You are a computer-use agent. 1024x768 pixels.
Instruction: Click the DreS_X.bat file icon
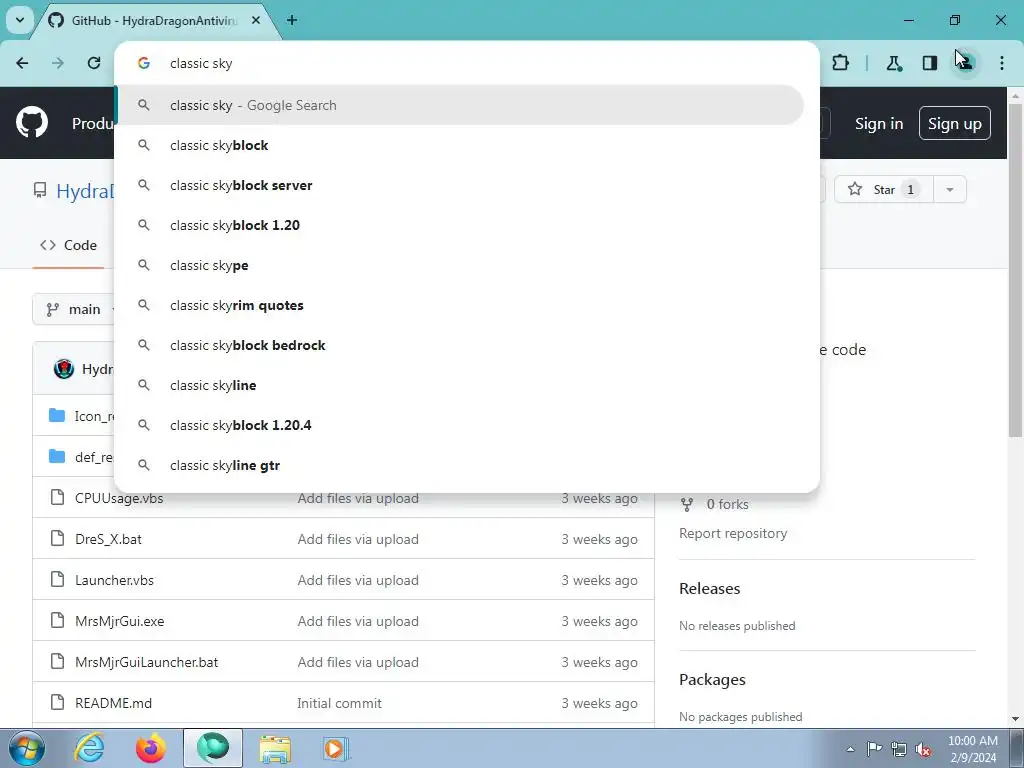pyautogui.click(x=57, y=539)
